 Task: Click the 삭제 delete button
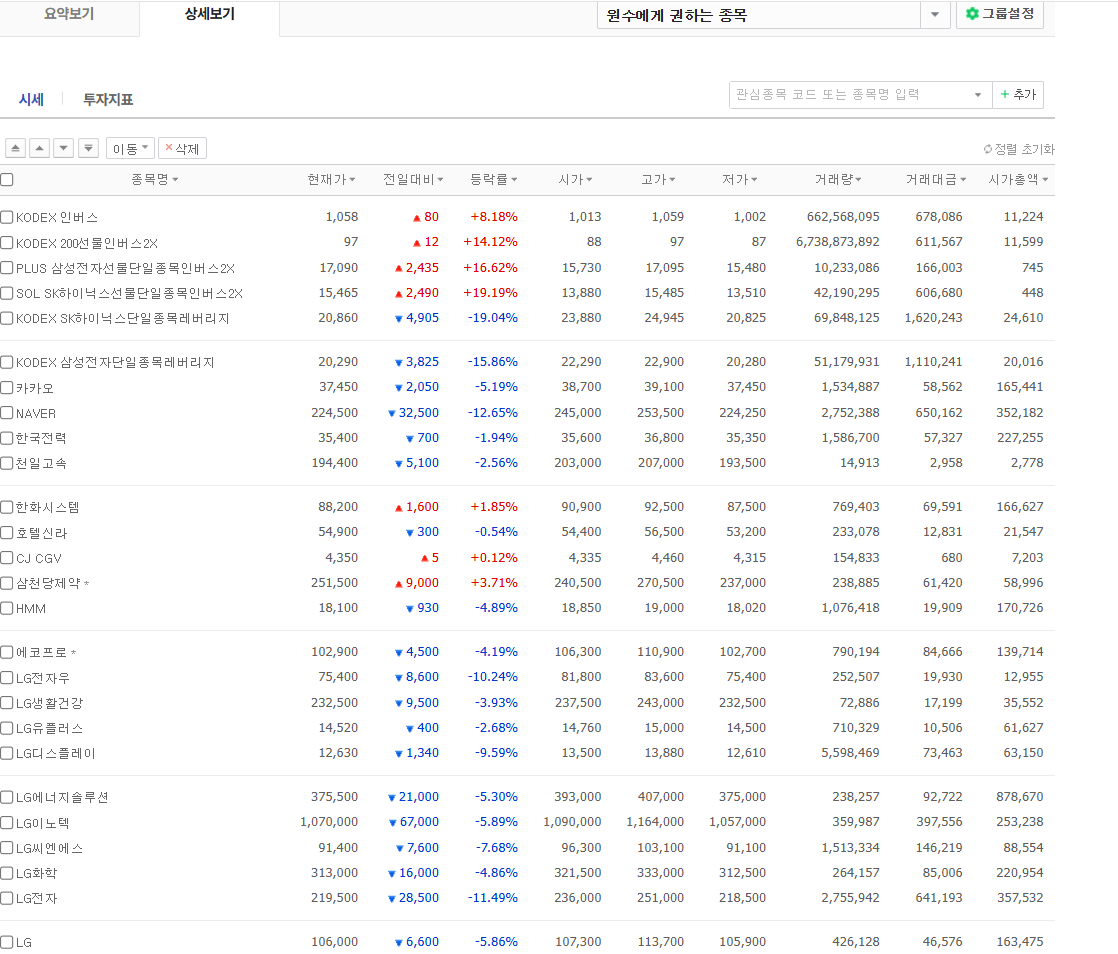(183, 148)
